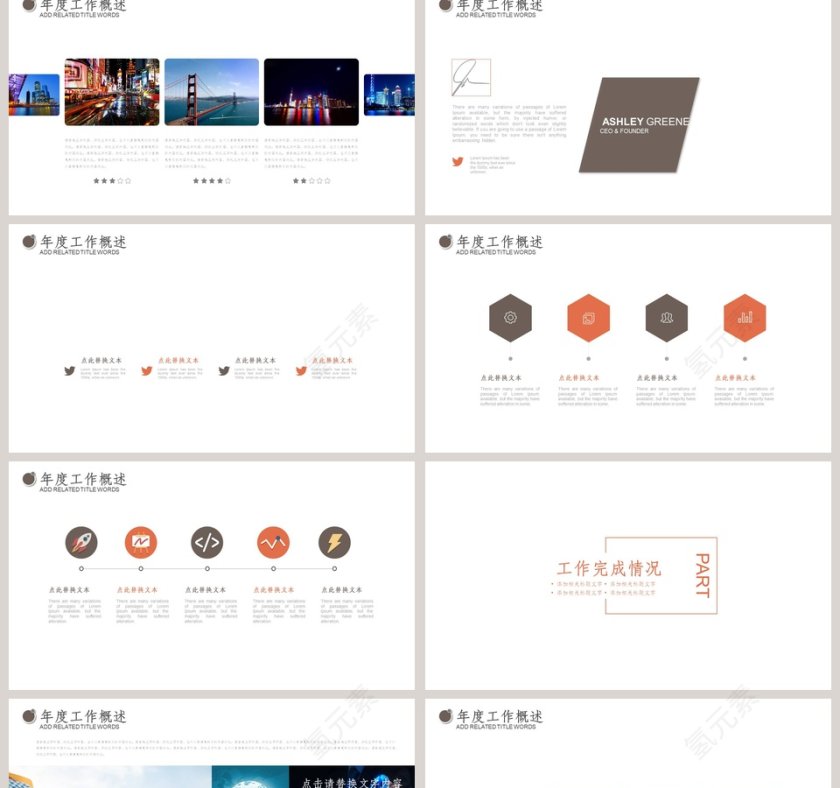Image resolution: width=840 pixels, height=788 pixels.
Task: Open the Golden Gate Bridge photo
Action: tap(211, 92)
